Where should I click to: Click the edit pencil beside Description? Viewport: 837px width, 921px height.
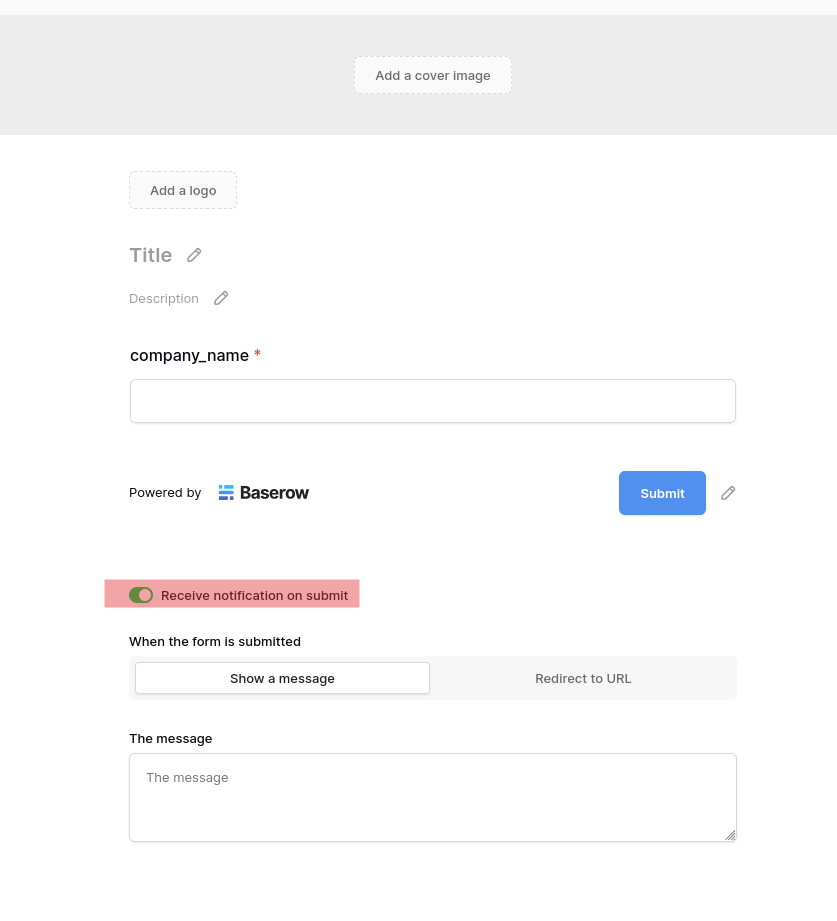[221, 298]
